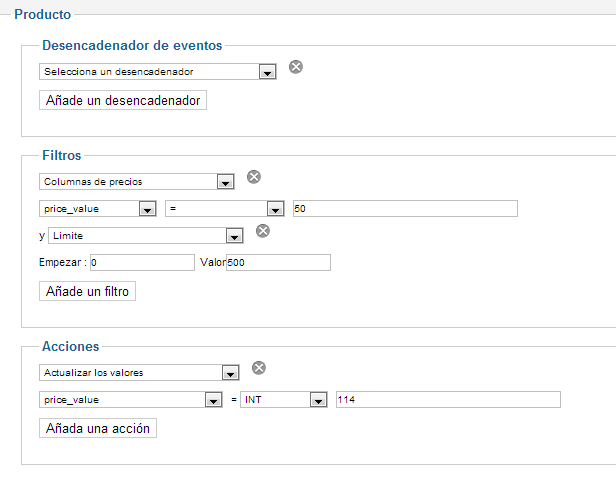Open the Selecciona un desencadenador dropdown
This screenshot has width=616, height=480.
point(157,72)
